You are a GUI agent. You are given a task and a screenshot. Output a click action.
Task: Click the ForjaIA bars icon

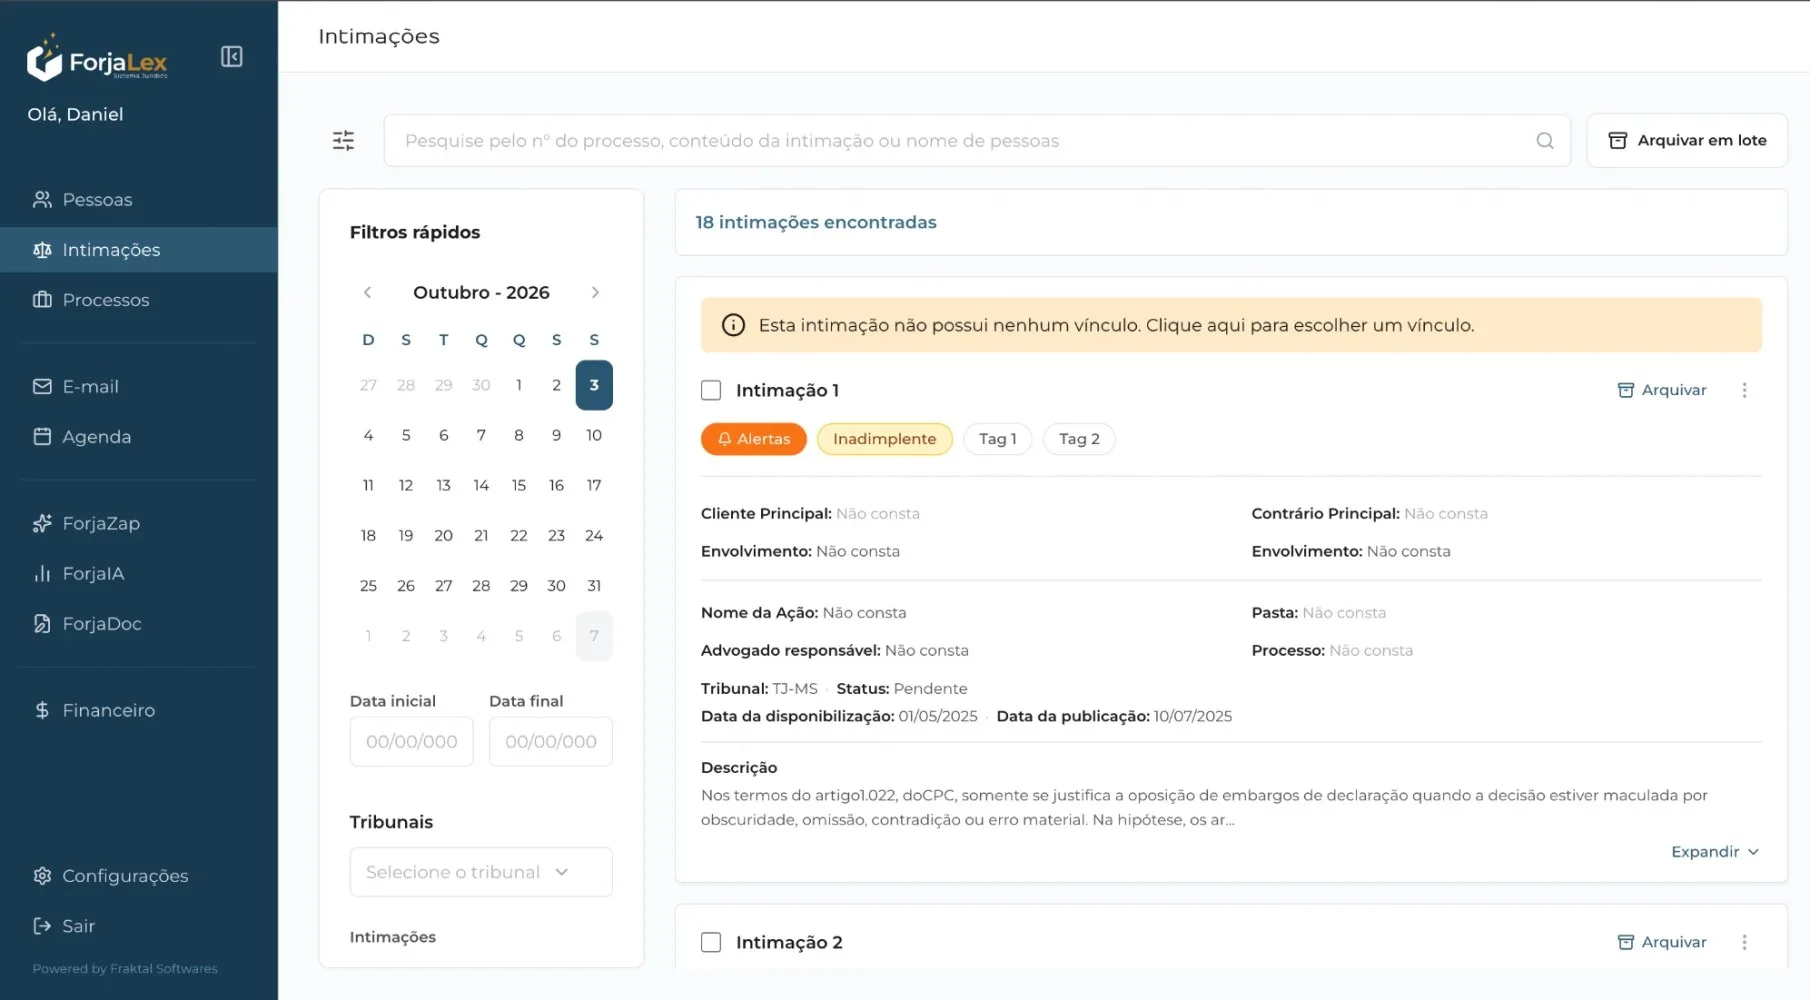coord(42,574)
